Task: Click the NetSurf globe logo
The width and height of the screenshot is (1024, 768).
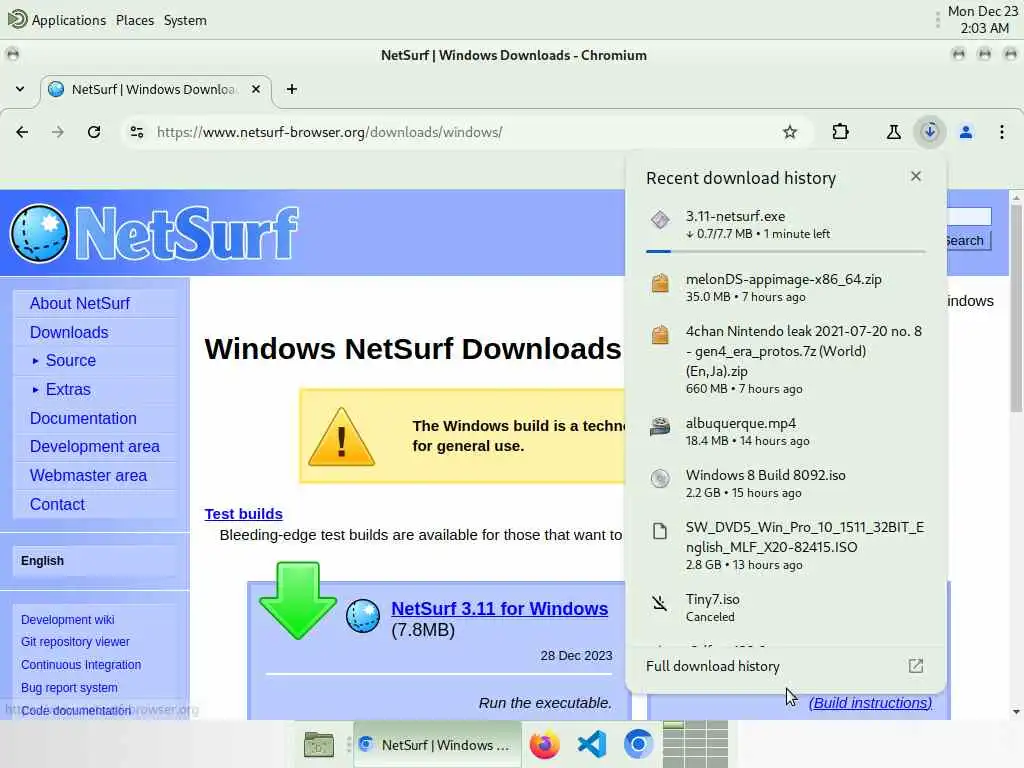Action: click(x=39, y=233)
